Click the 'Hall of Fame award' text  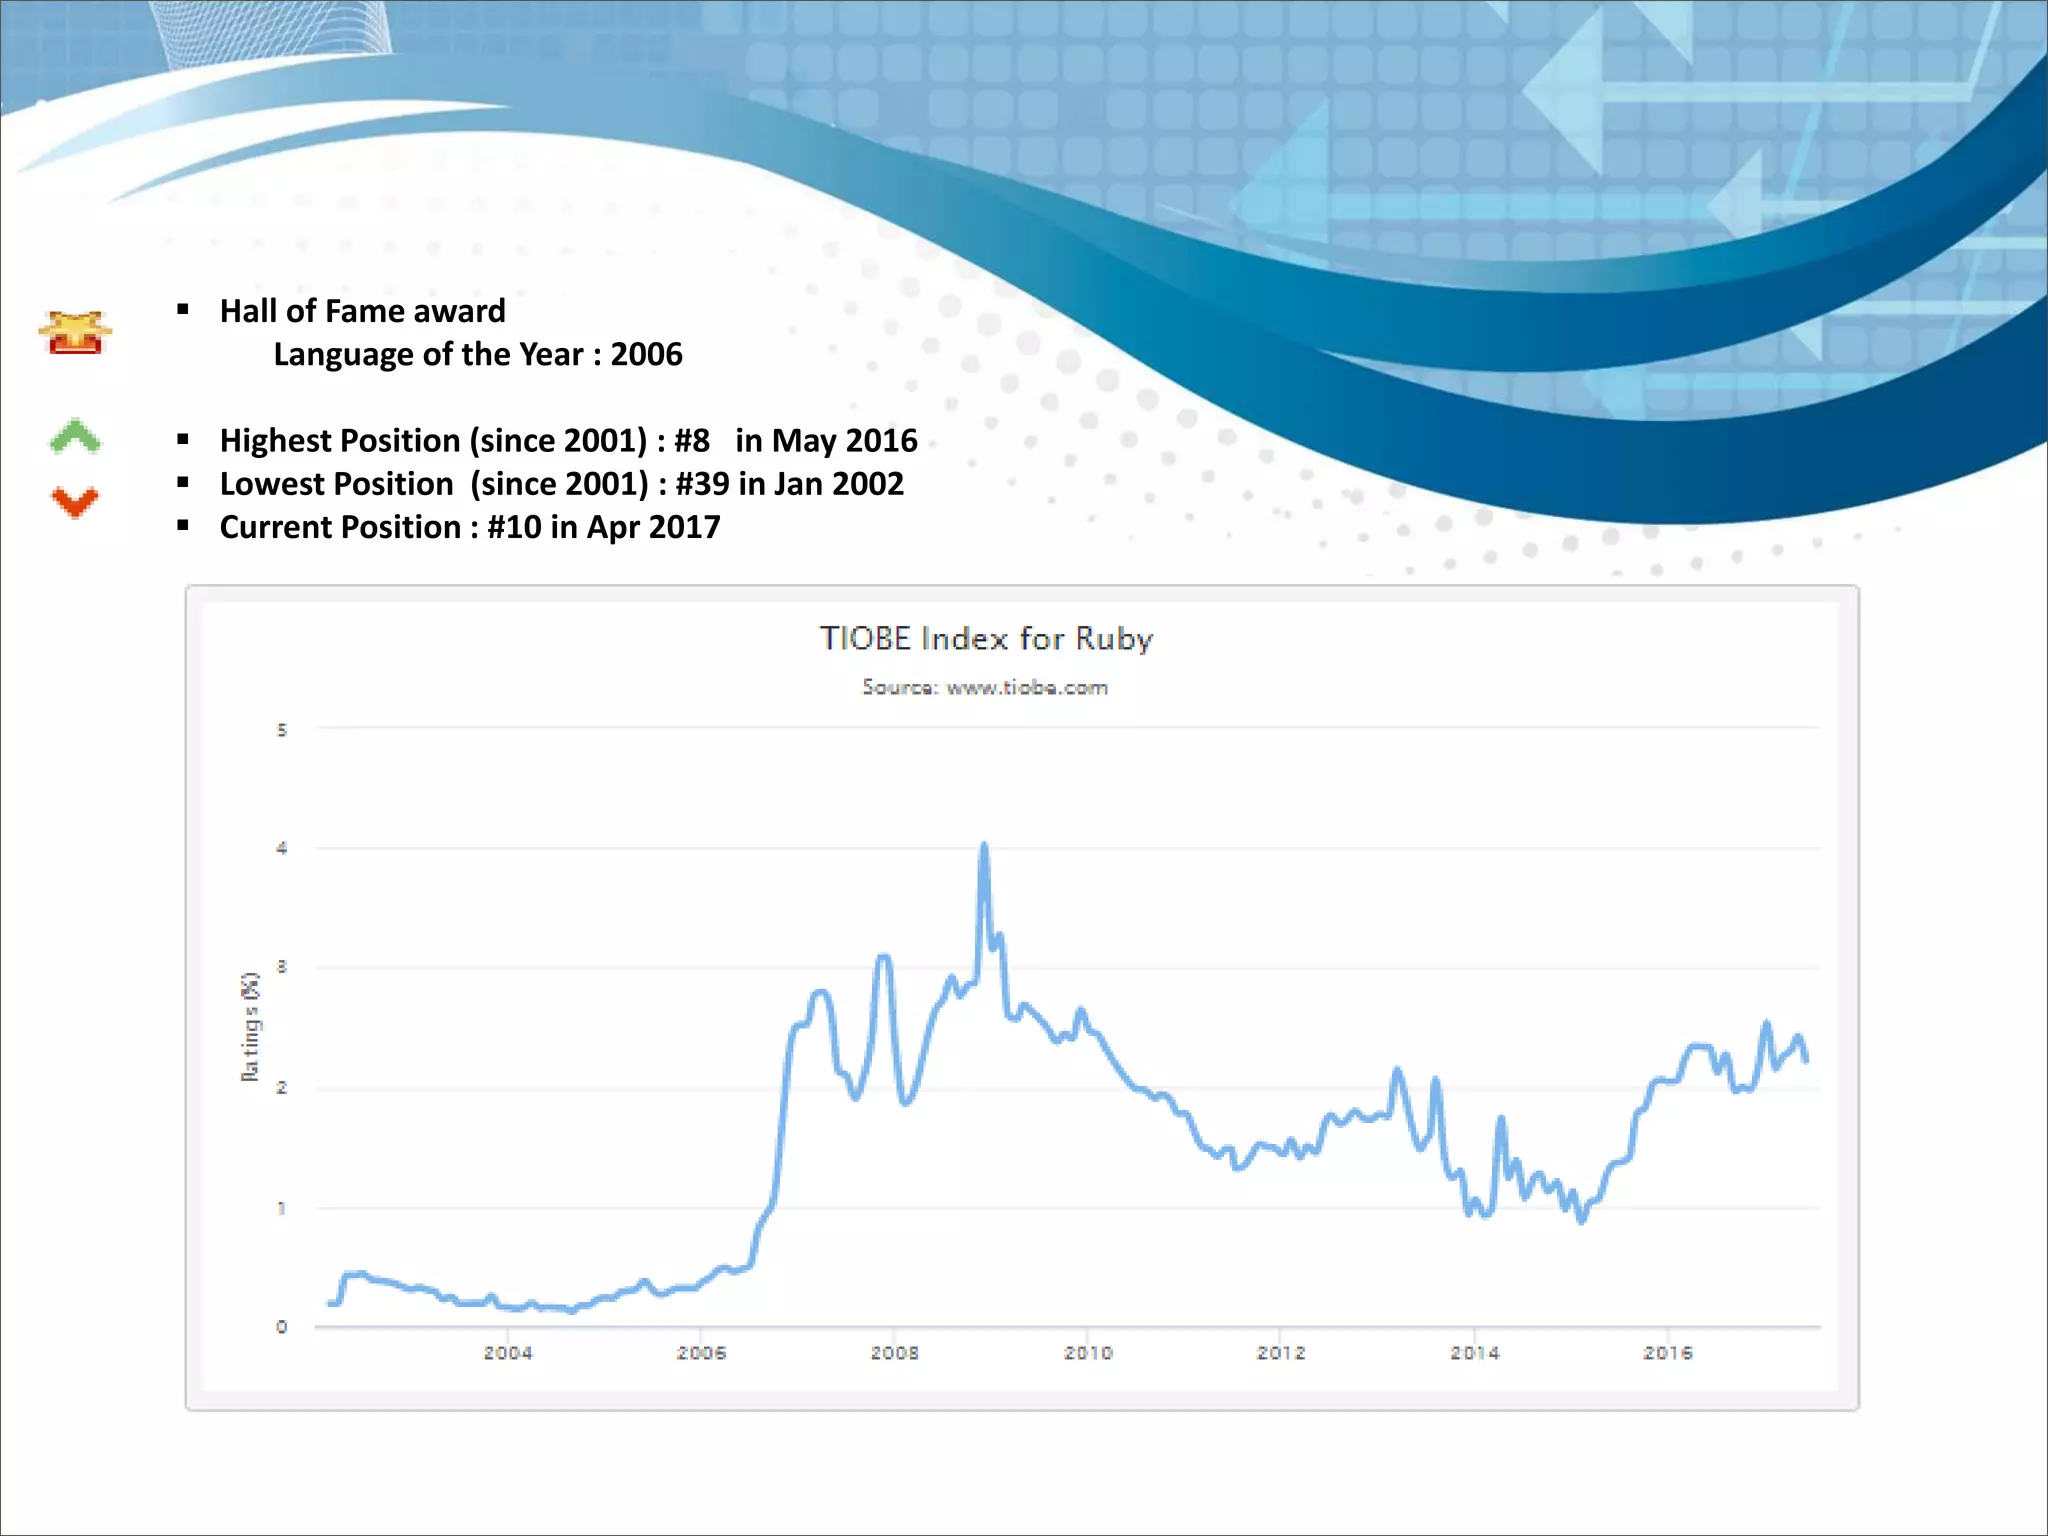[362, 311]
